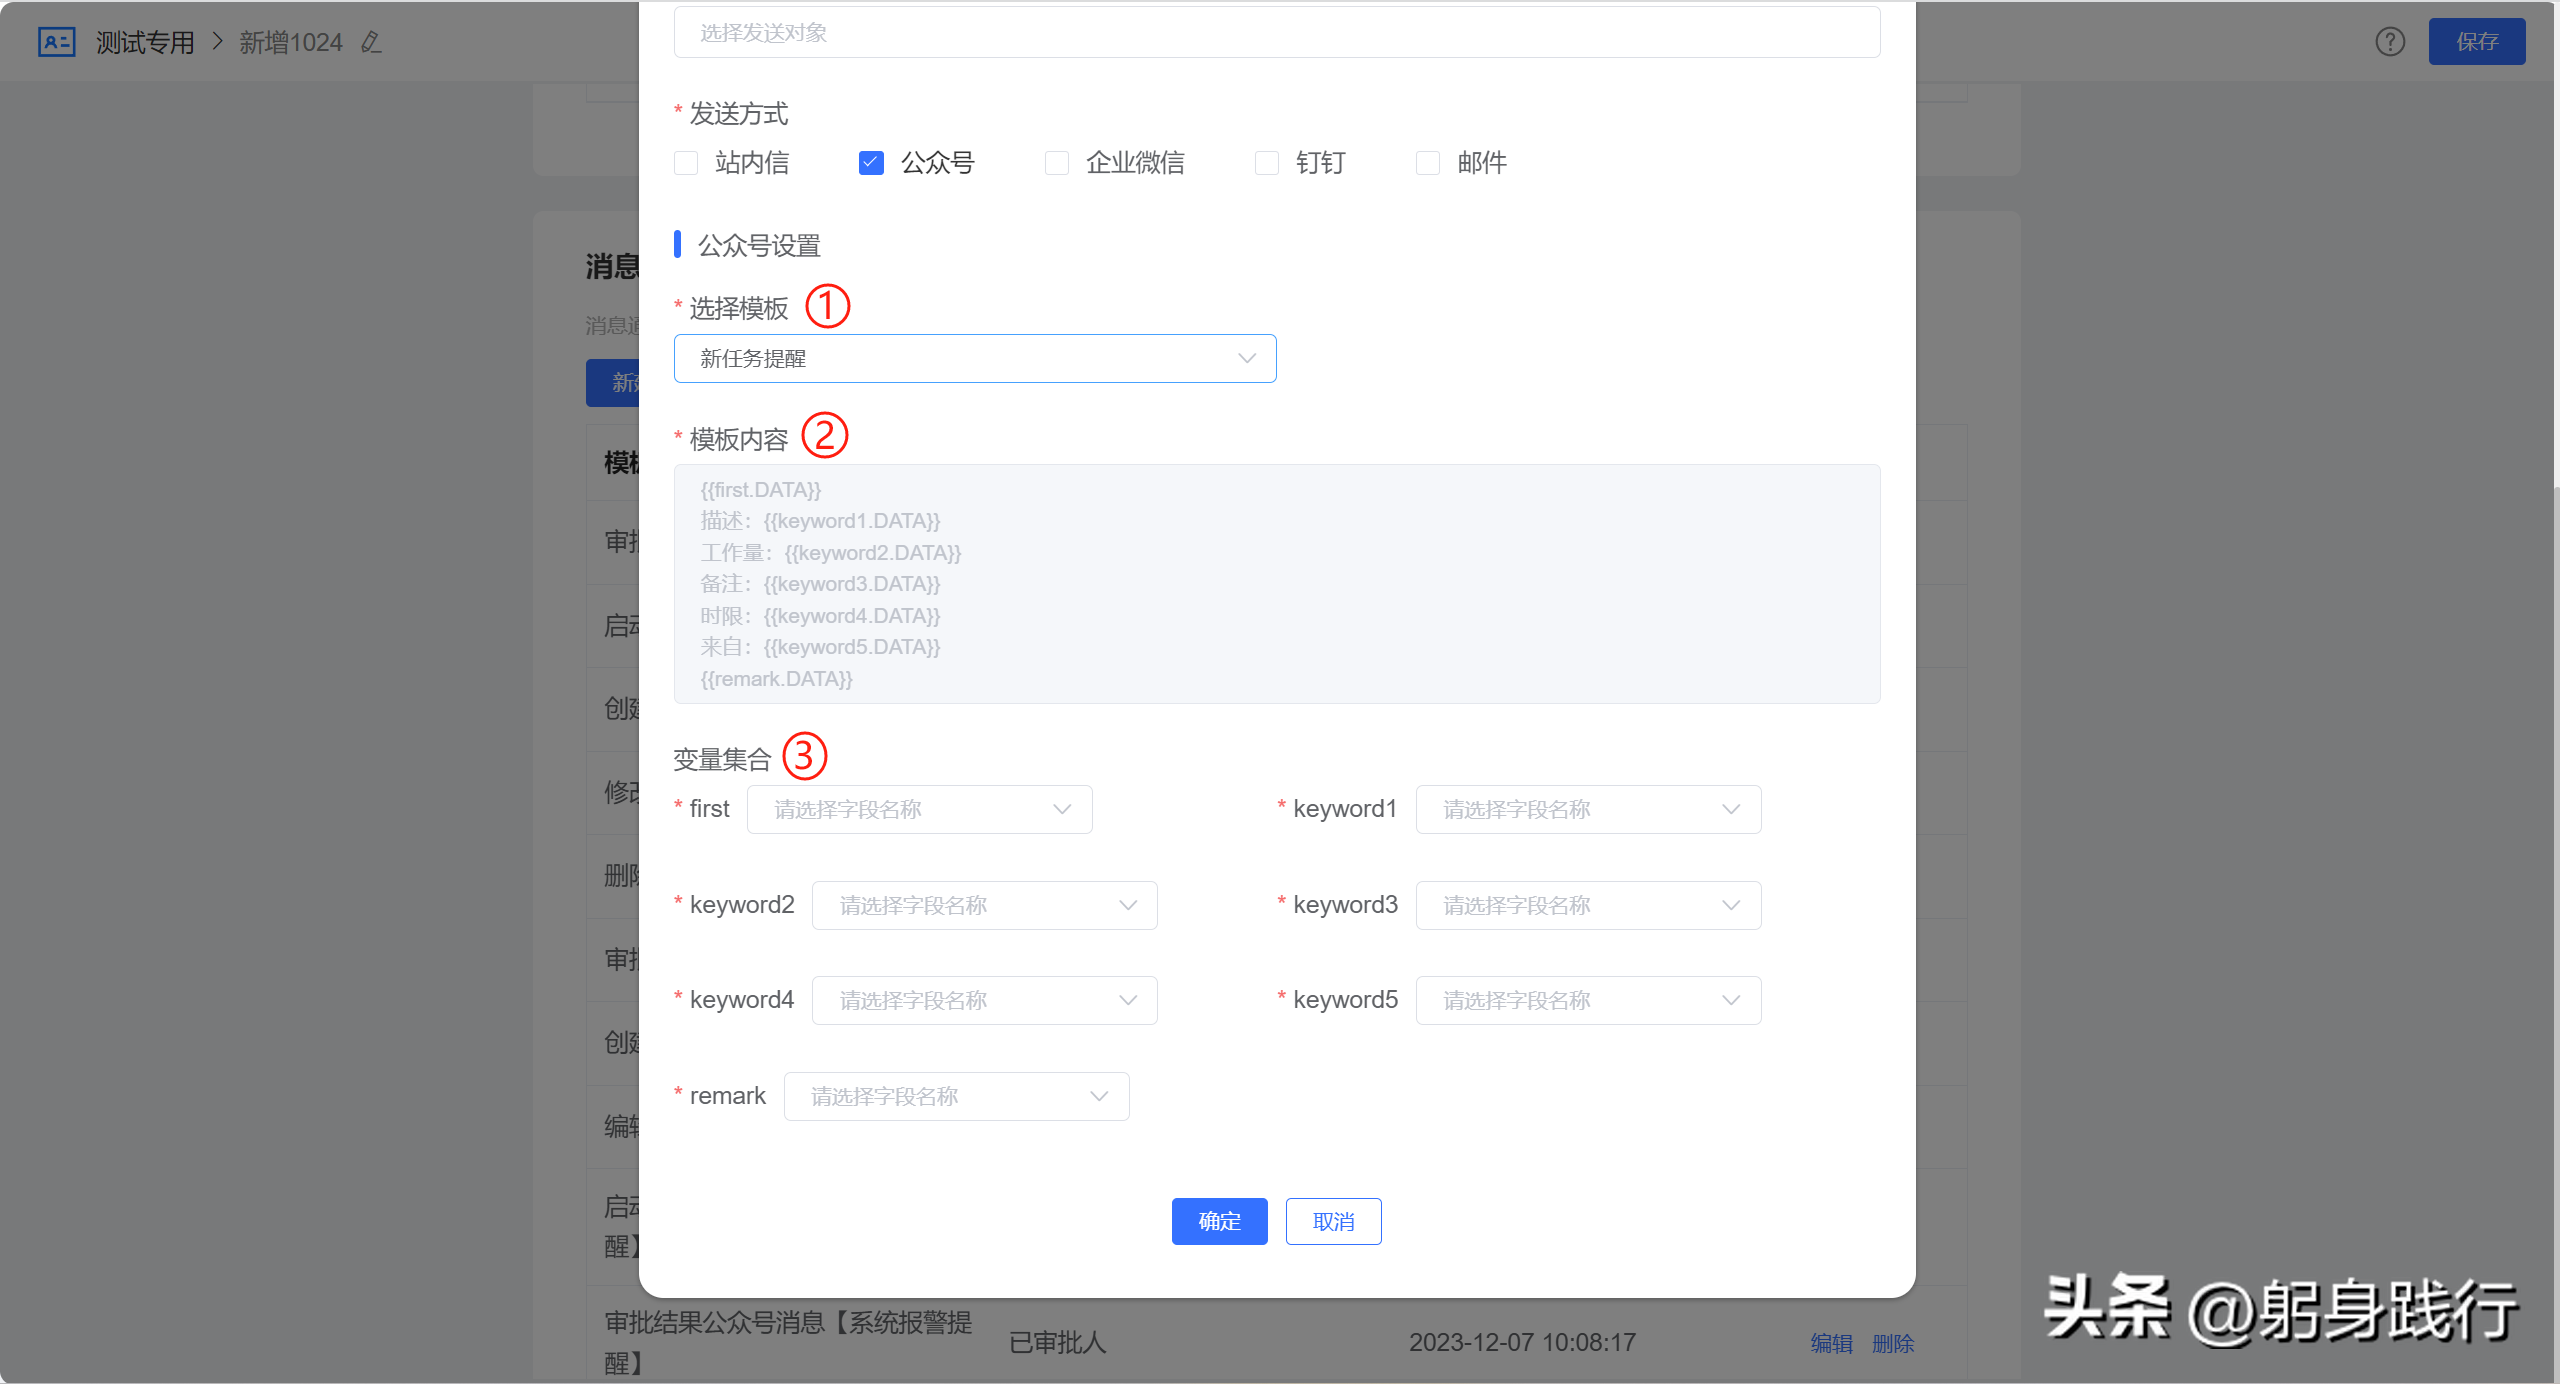The height and width of the screenshot is (1384, 2560).
Task: Click the 新增1024 title text
Action: (x=291, y=42)
